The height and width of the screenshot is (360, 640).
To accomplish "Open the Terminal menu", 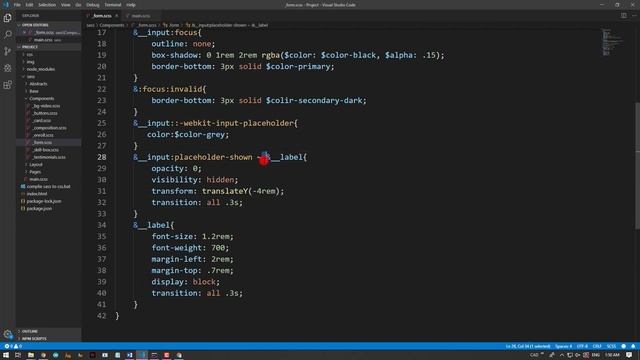I will 113,5.
